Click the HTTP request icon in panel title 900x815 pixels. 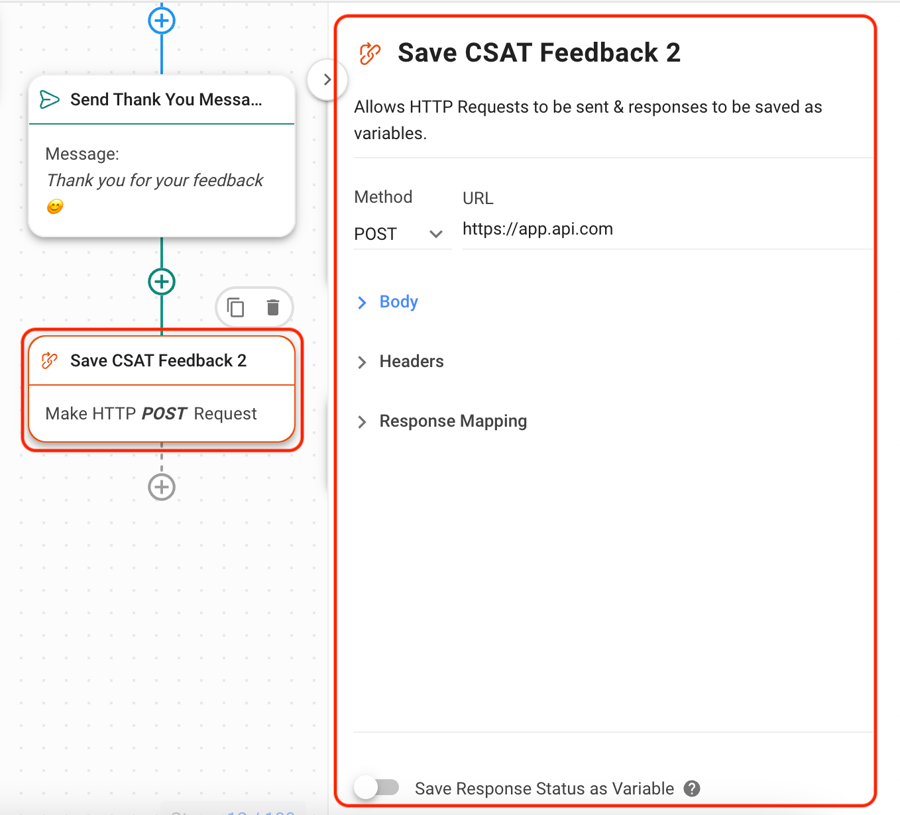[x=370, y=54]
